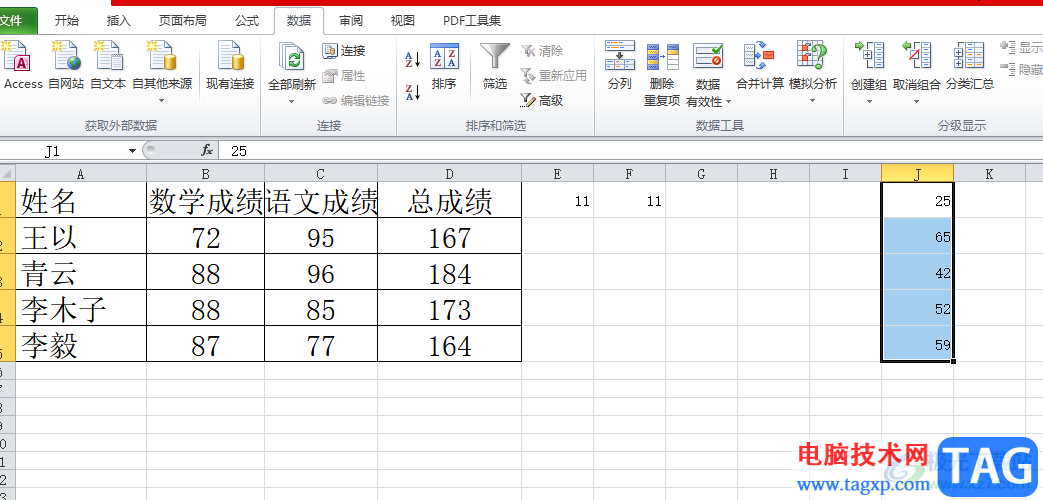This screenshot has width=1043, height=500.
Task: Switch to the 审阅 tab
Action: [x=351, y=21]
